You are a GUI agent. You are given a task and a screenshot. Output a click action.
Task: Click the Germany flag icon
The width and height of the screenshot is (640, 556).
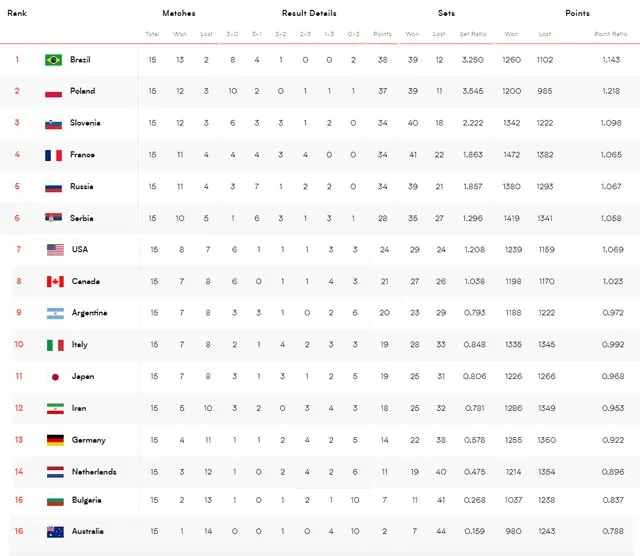[54, 440]
